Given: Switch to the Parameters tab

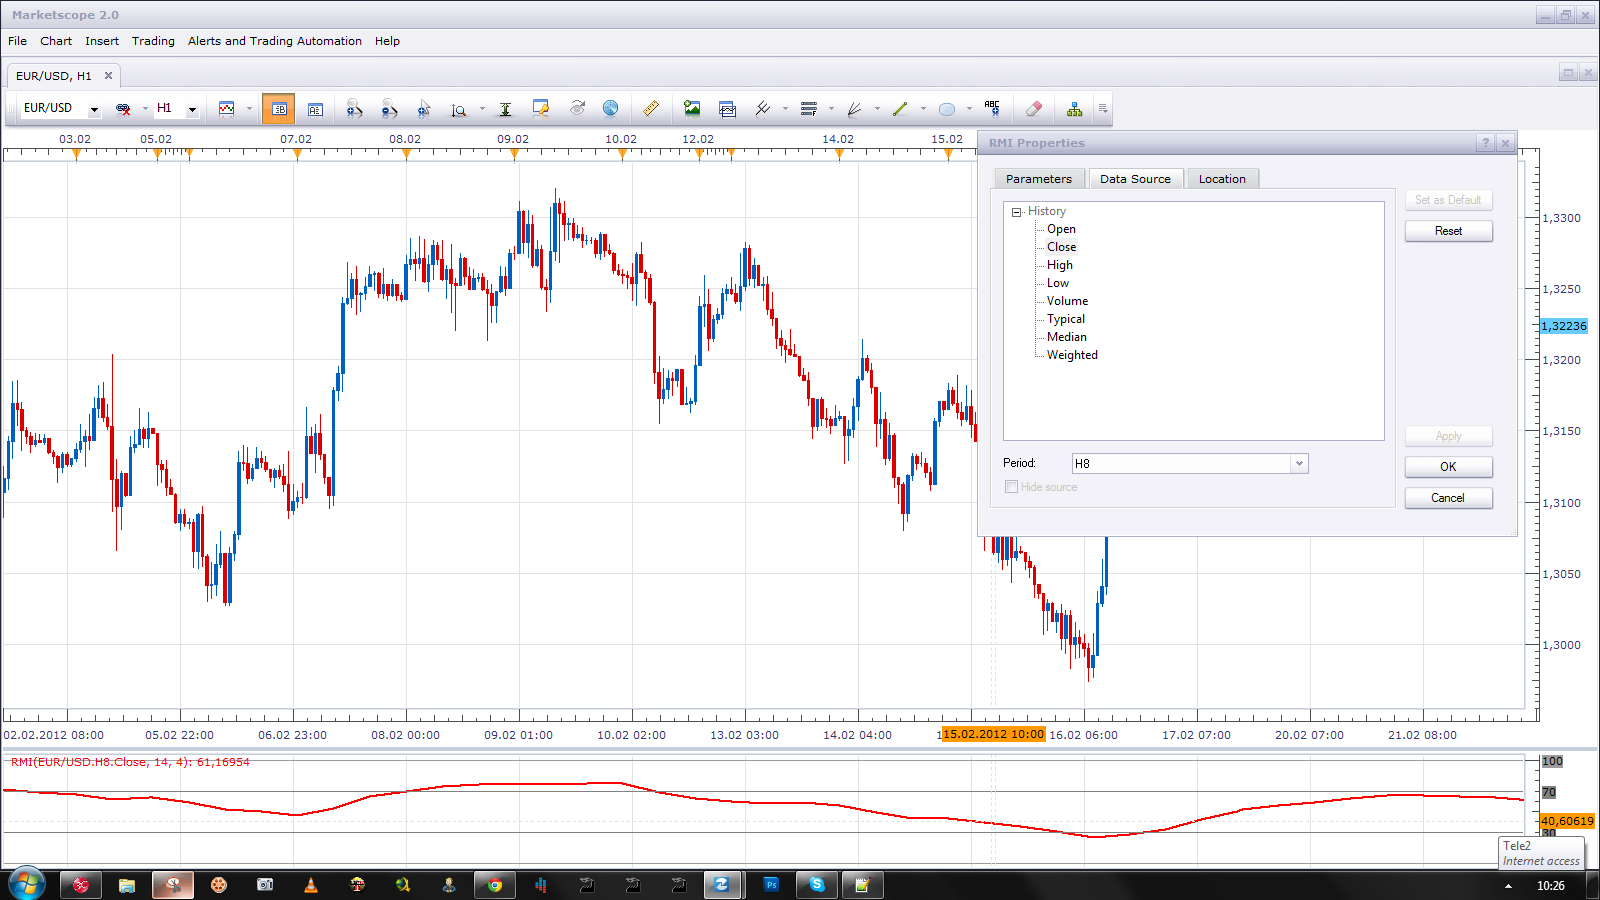Looking at the screenshot, I should click(x=1038, y=179).
